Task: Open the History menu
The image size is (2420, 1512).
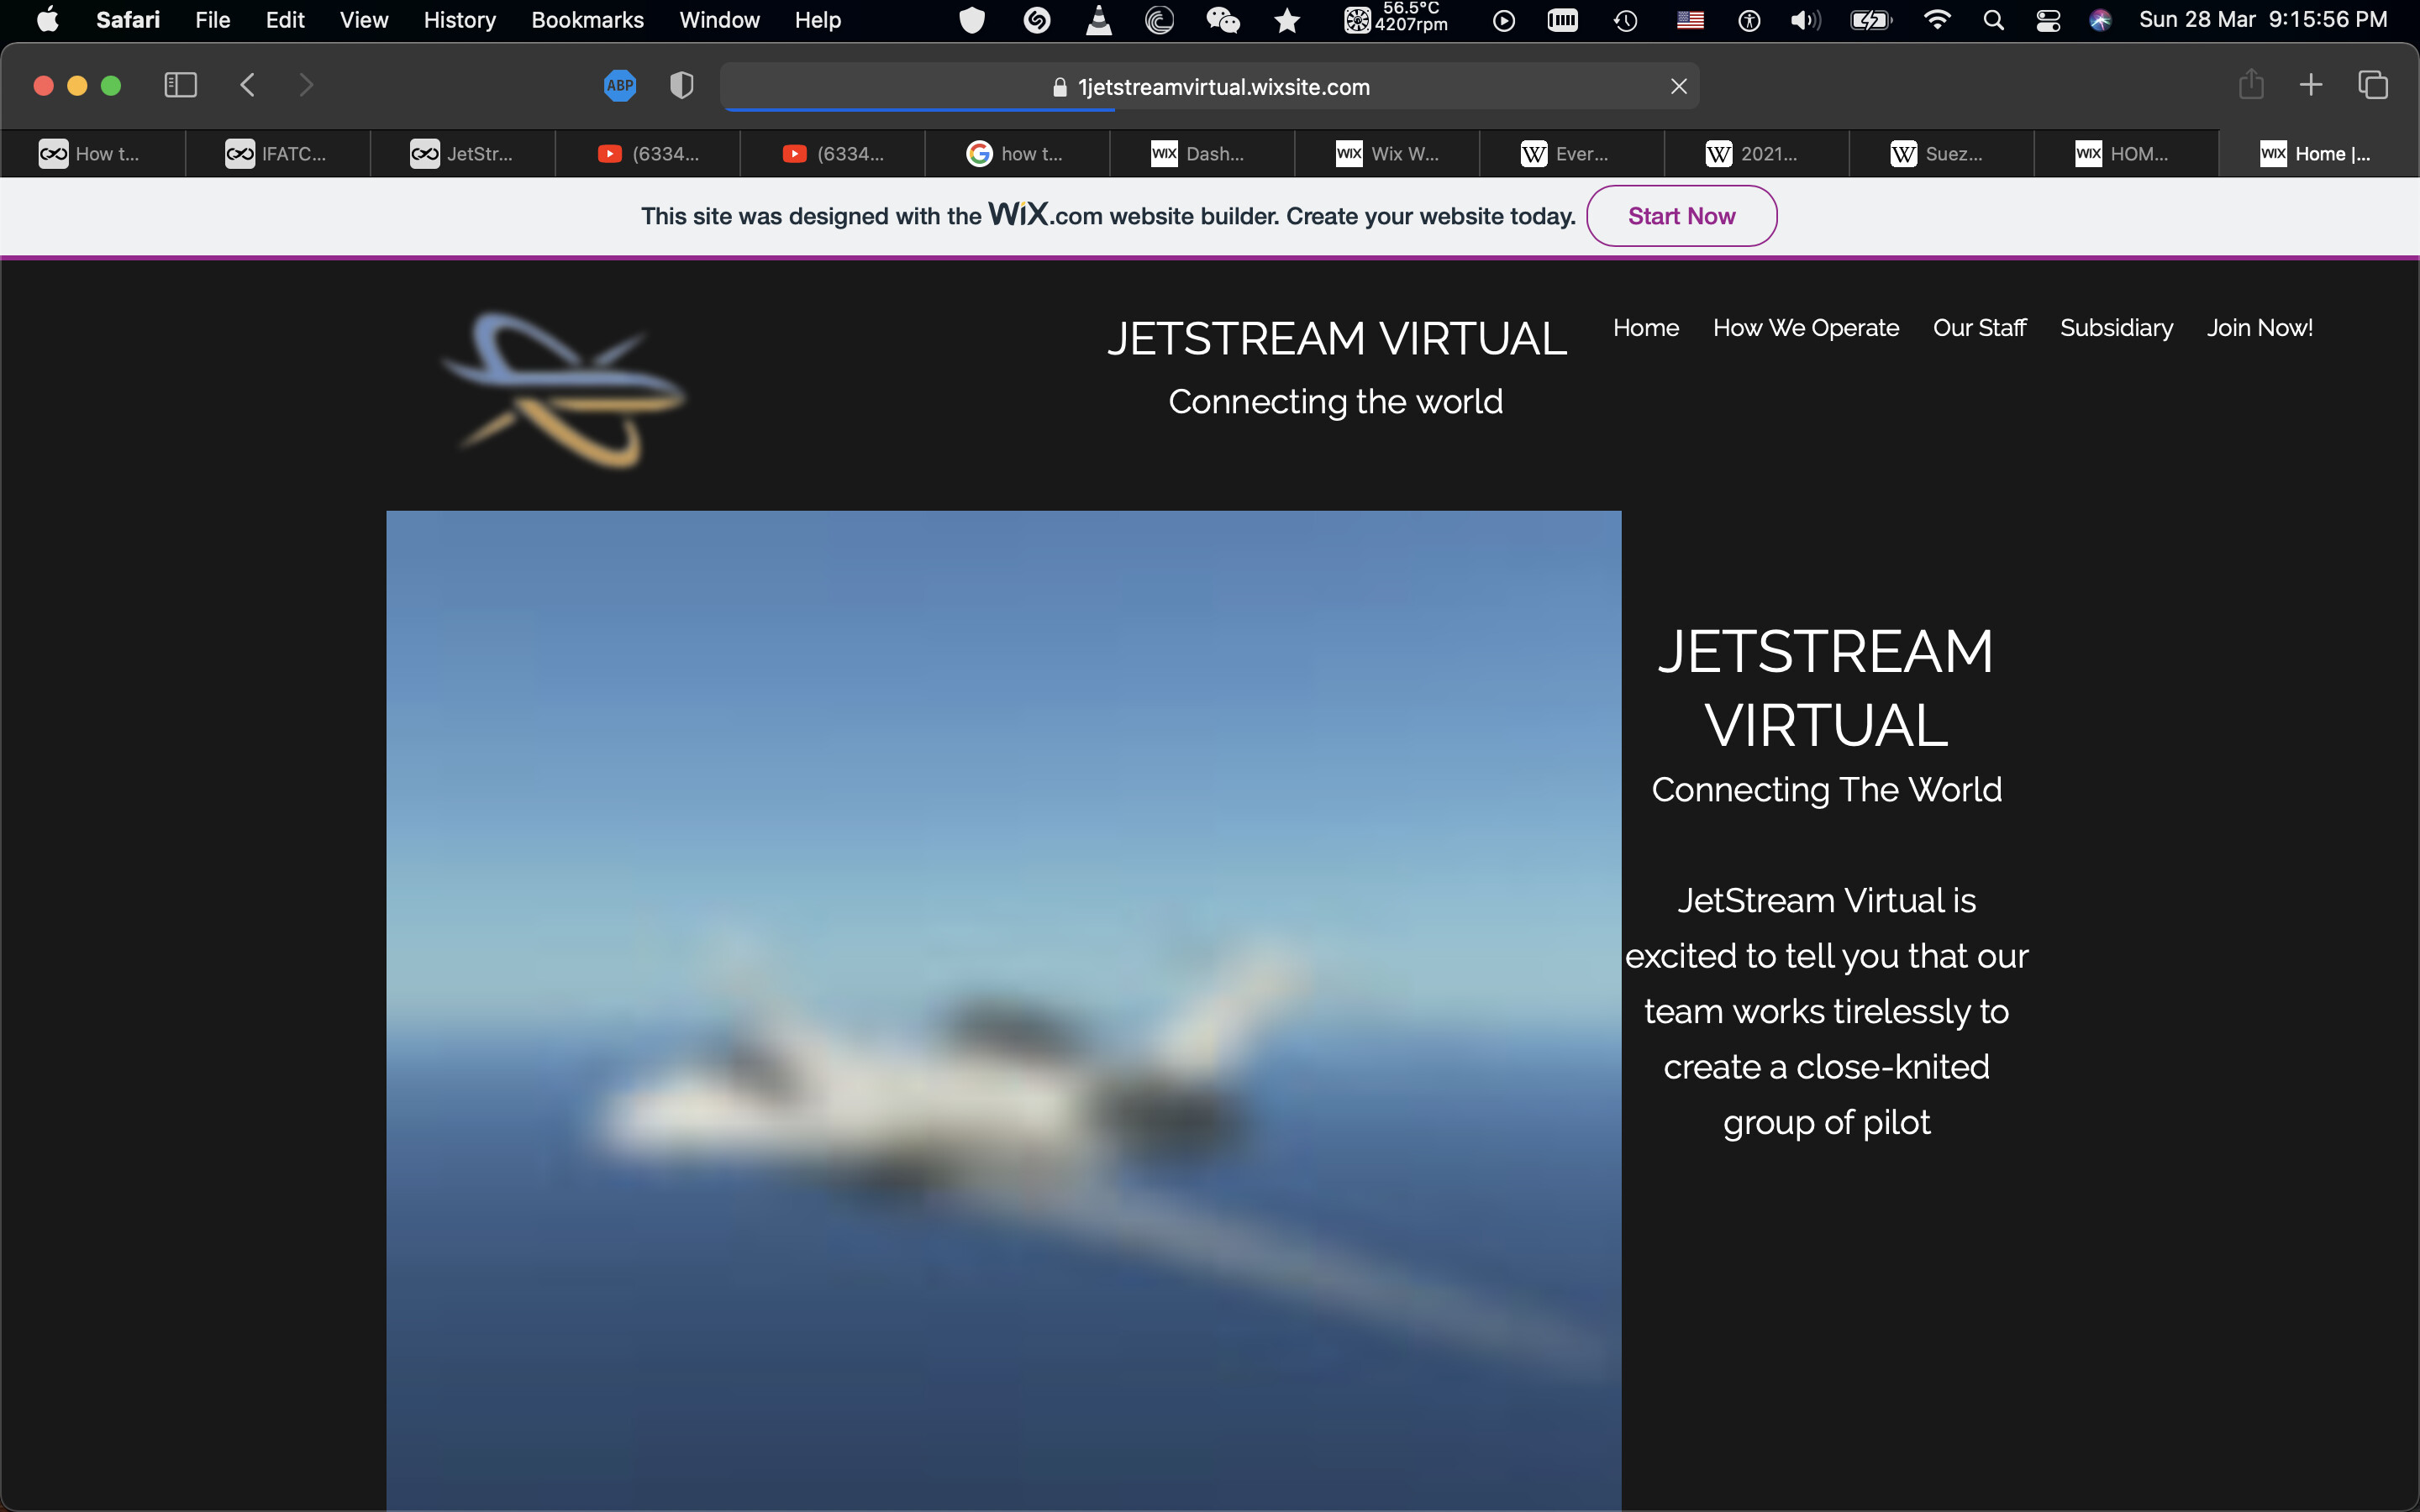Action: (x=459, y=20)
